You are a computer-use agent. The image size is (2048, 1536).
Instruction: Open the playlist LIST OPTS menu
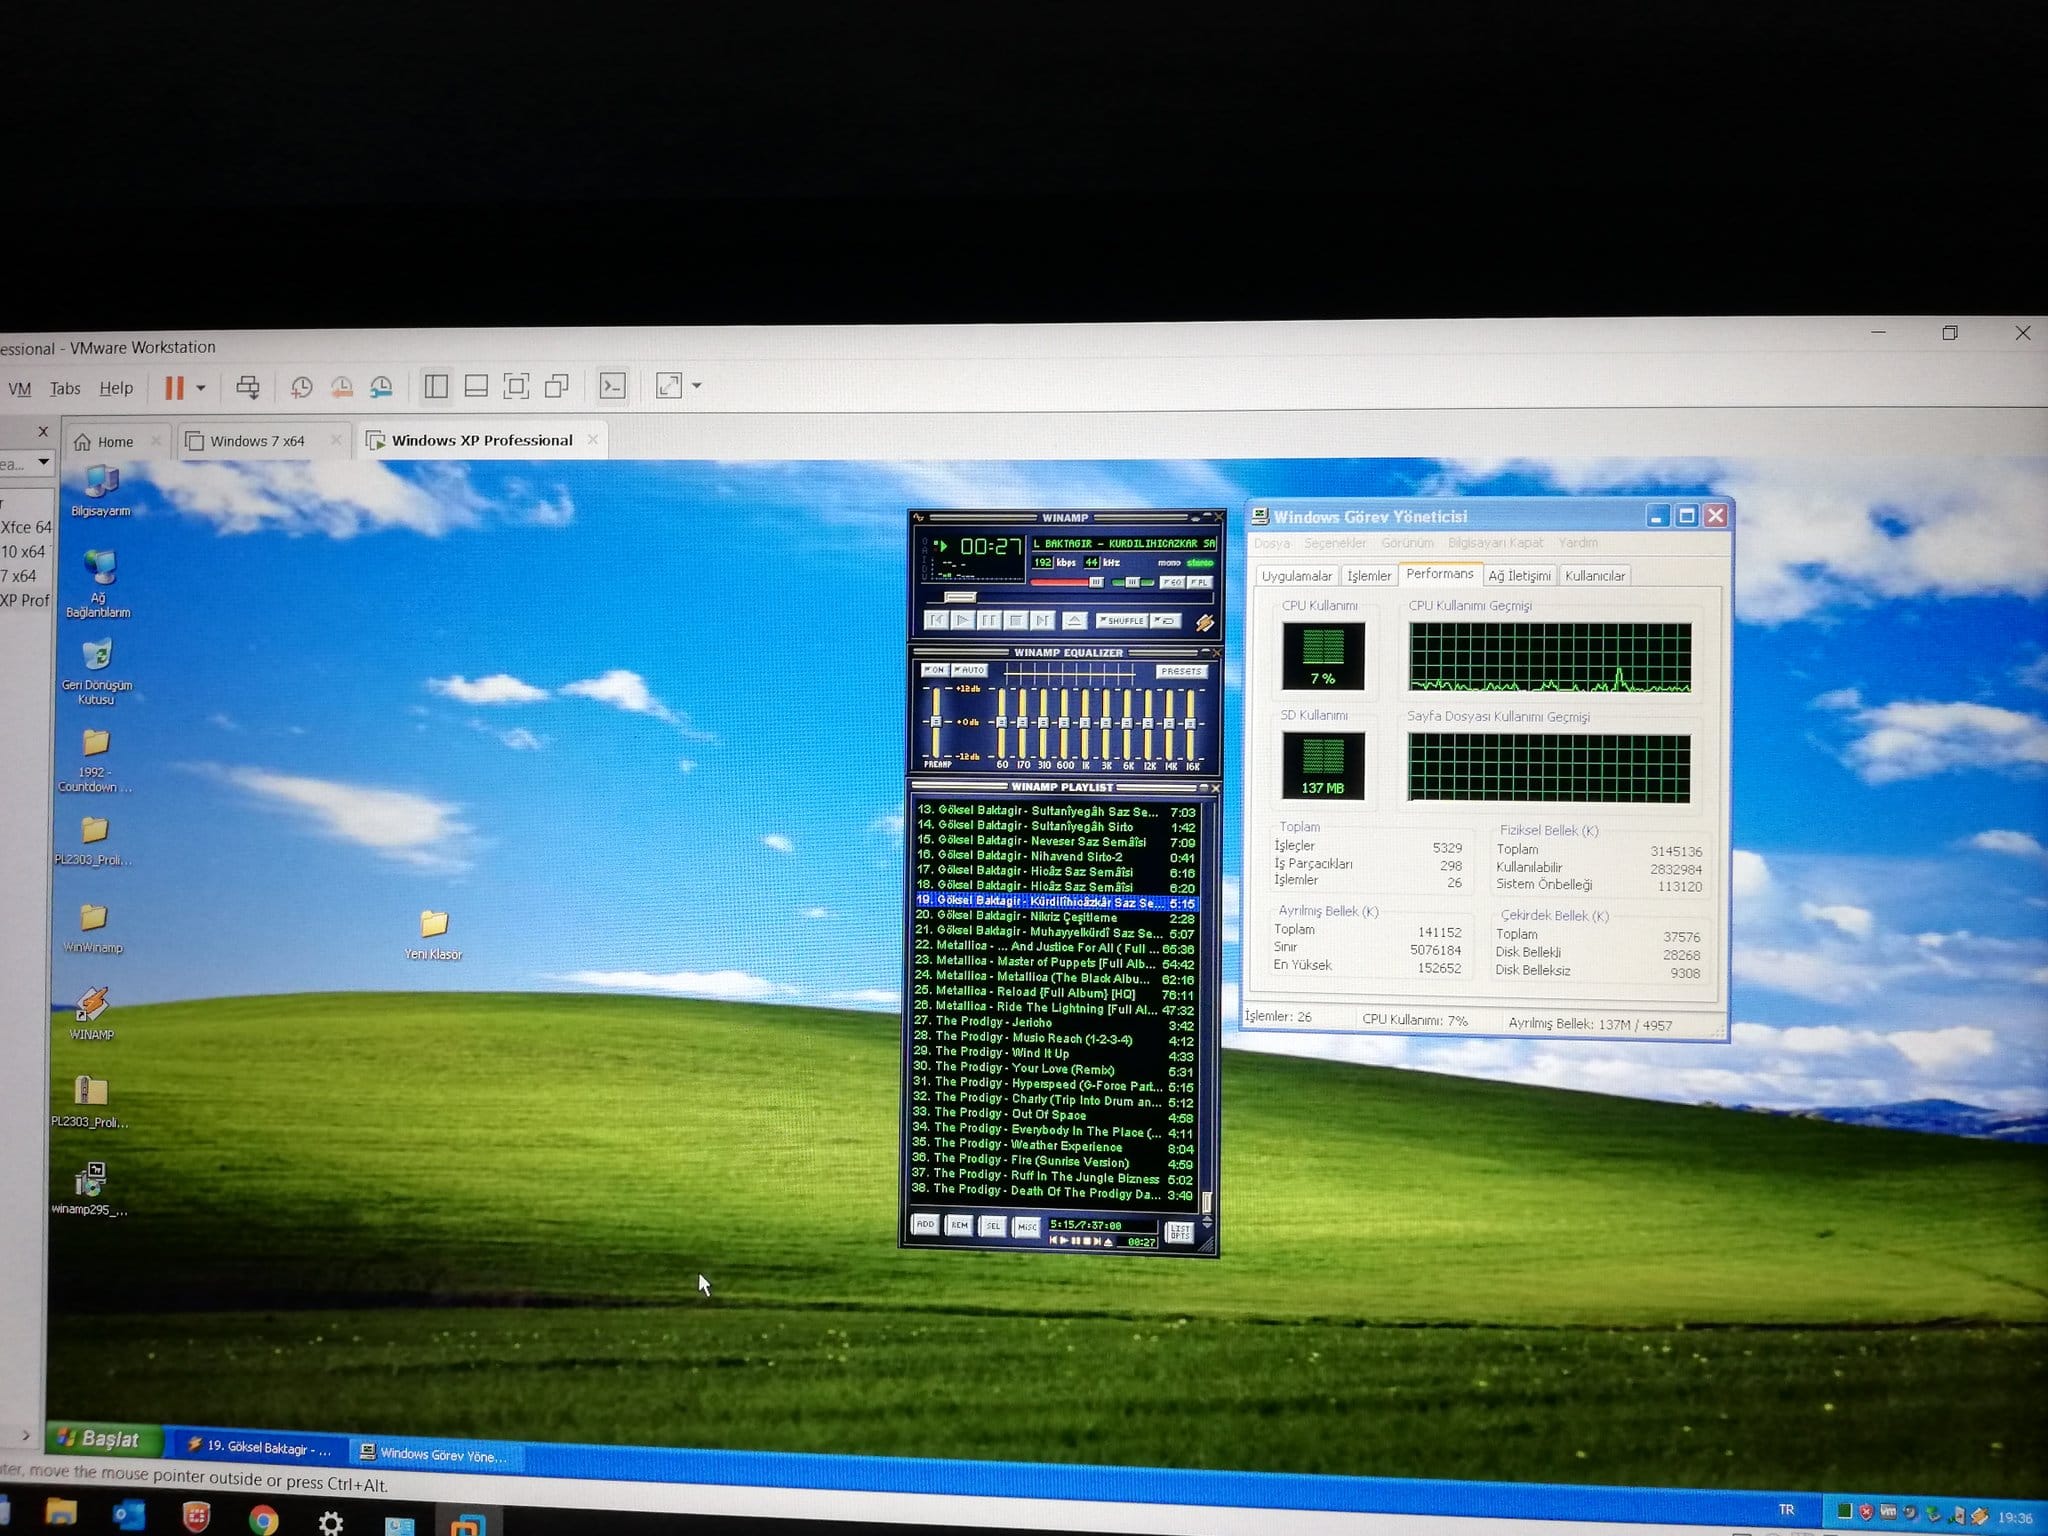tap(1180, 1232)
